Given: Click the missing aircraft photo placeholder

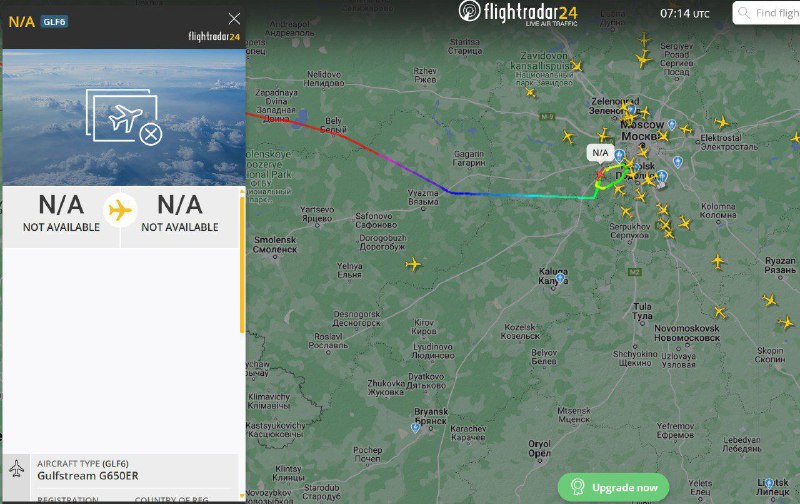Looking at the screenshot, I should pos(124,117).
